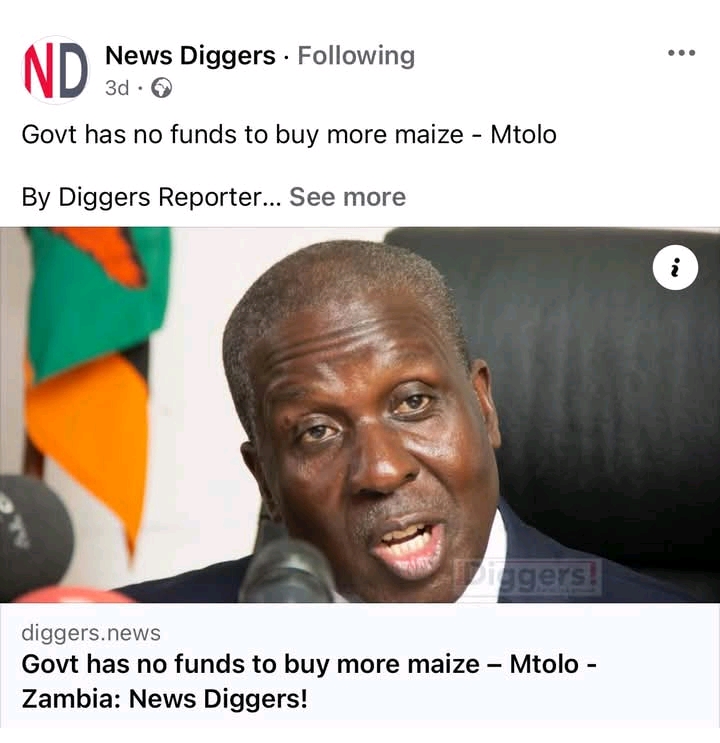Screen dimensions: 720x743
Task: Open the News Diggers ND profile picture
Action: (55, 70)
